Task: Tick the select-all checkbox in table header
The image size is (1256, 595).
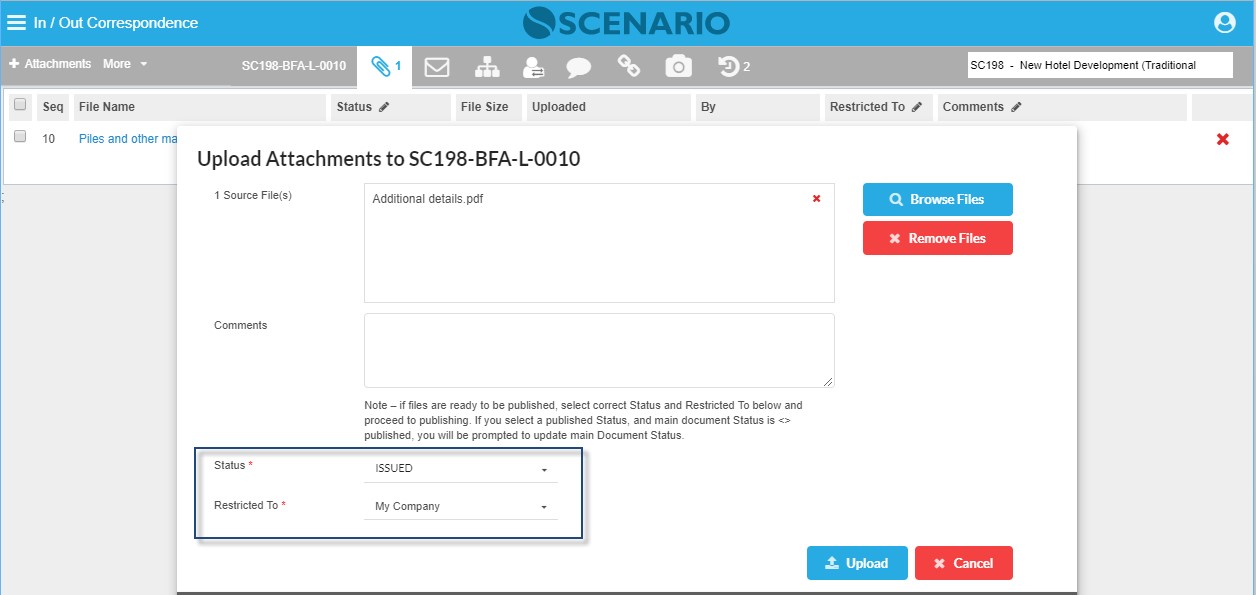Action: point(20,105)
